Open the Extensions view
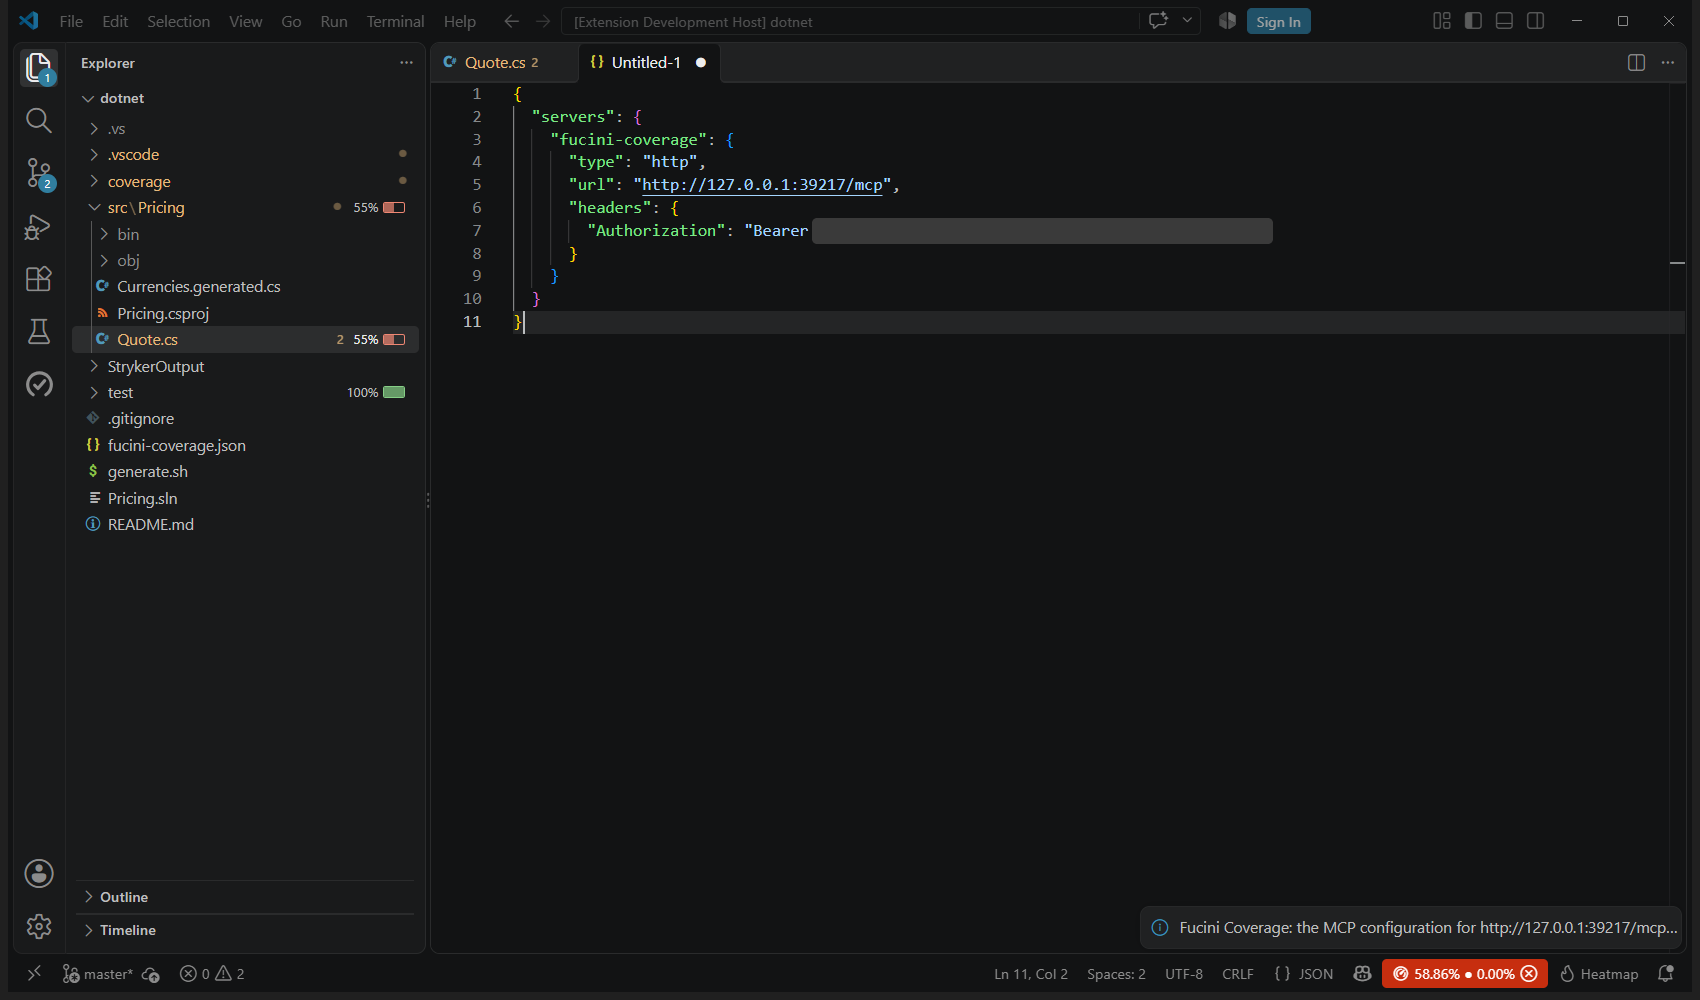1700x1000 pixels. [x=39, y=279]
